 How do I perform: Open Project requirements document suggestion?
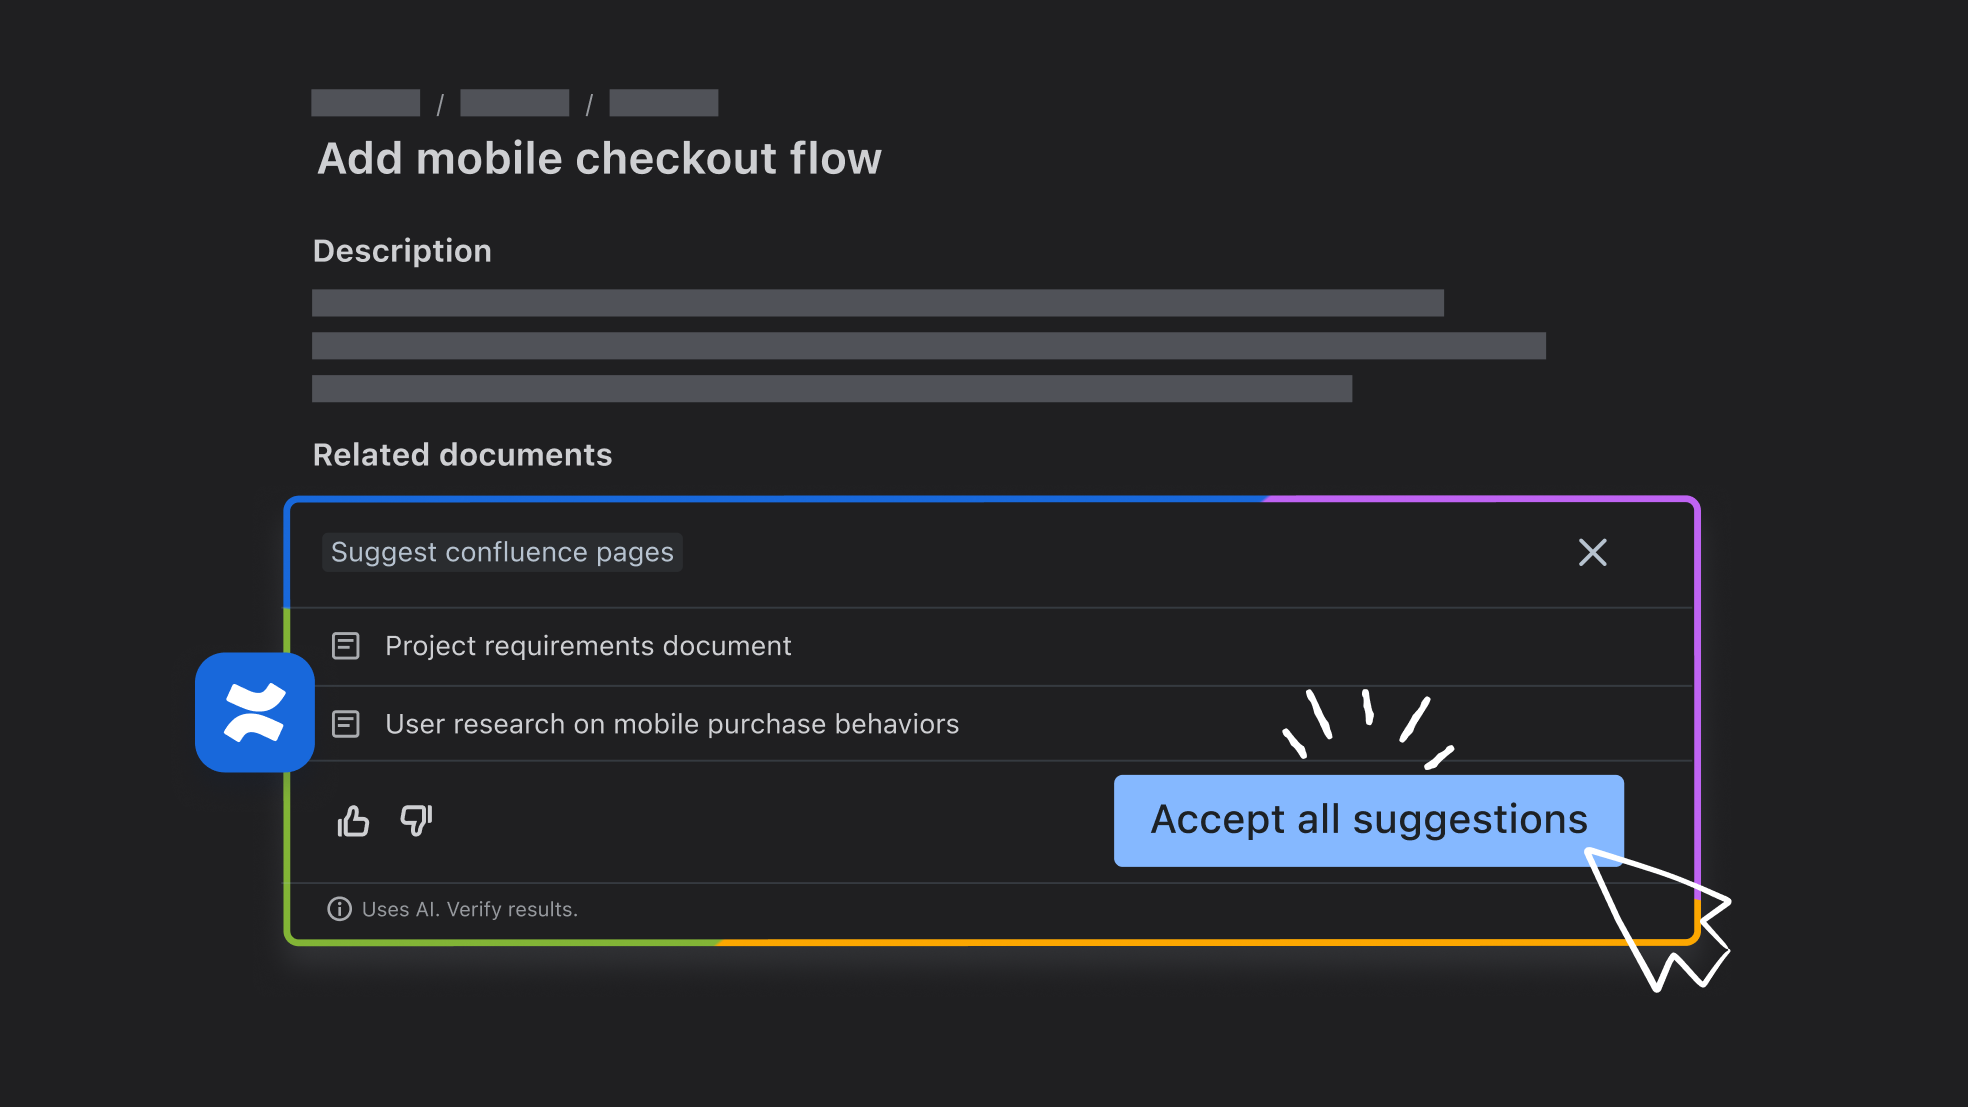coord(588,646)
